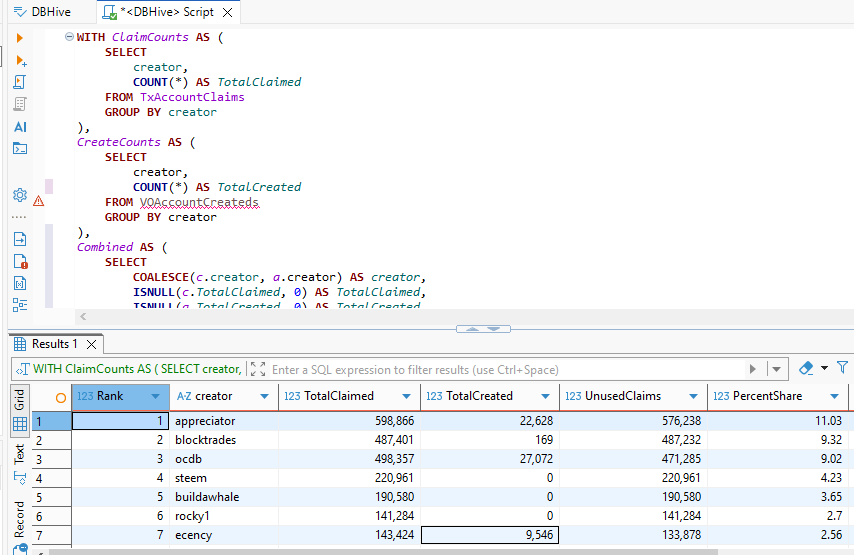
Task: Click the 11.03 PercentShare cell
Action: tap(778, 421)
